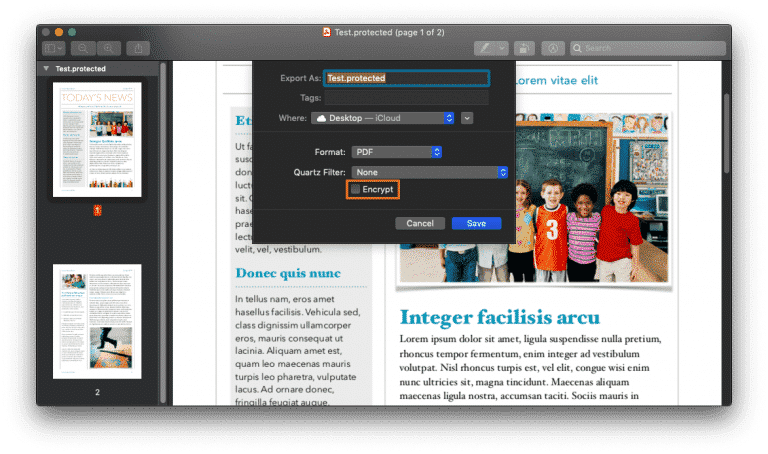The image size is (768, 454).
Task: Select the highlight pen tool
Action: [x=485, y=48]
